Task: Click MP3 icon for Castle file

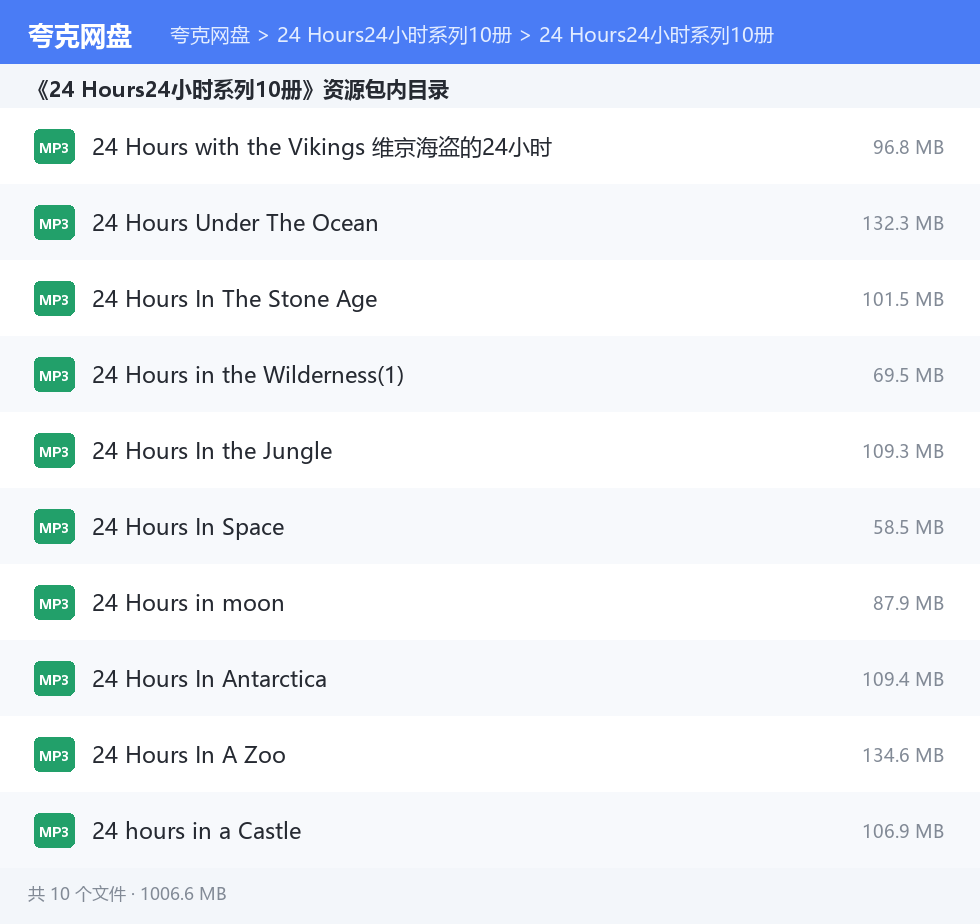Action: (54, 831)
